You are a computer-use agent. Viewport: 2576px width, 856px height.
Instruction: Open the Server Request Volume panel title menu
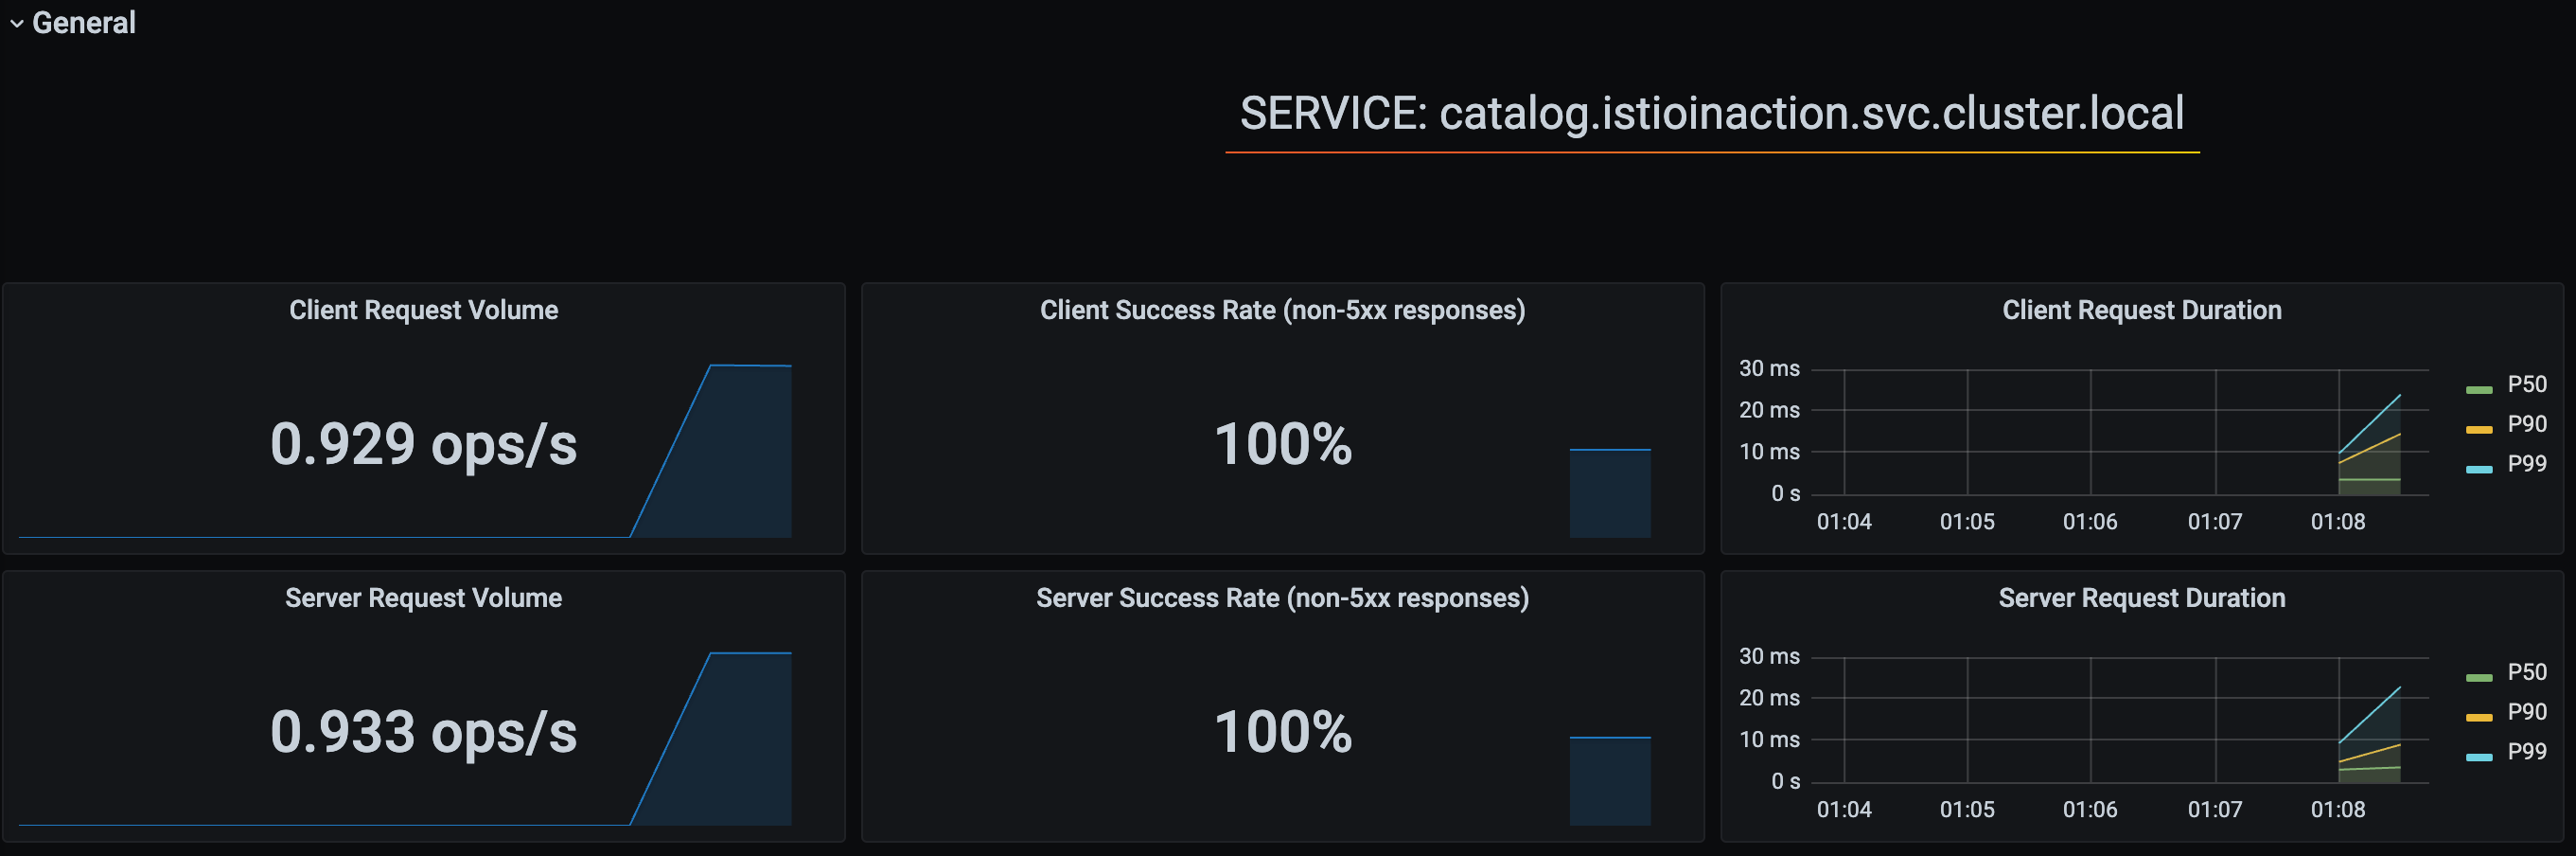[424, 598]
